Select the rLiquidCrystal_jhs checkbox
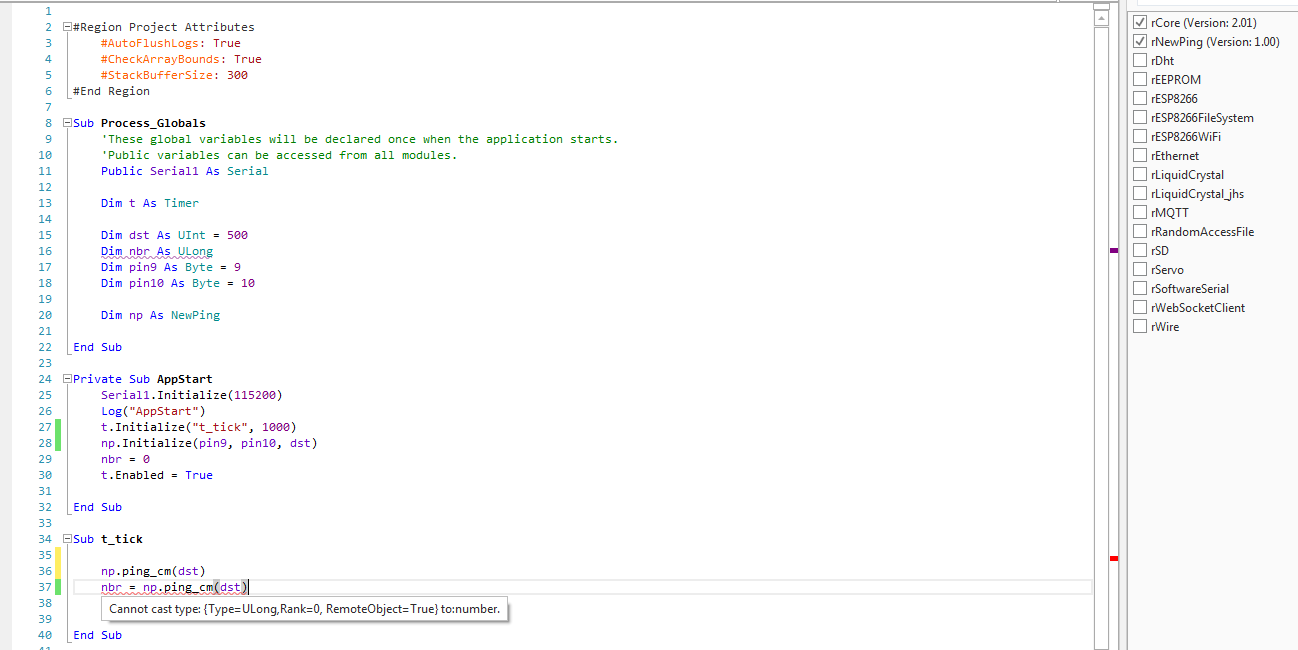The image size is (1298, 650). coord(1140,193)
